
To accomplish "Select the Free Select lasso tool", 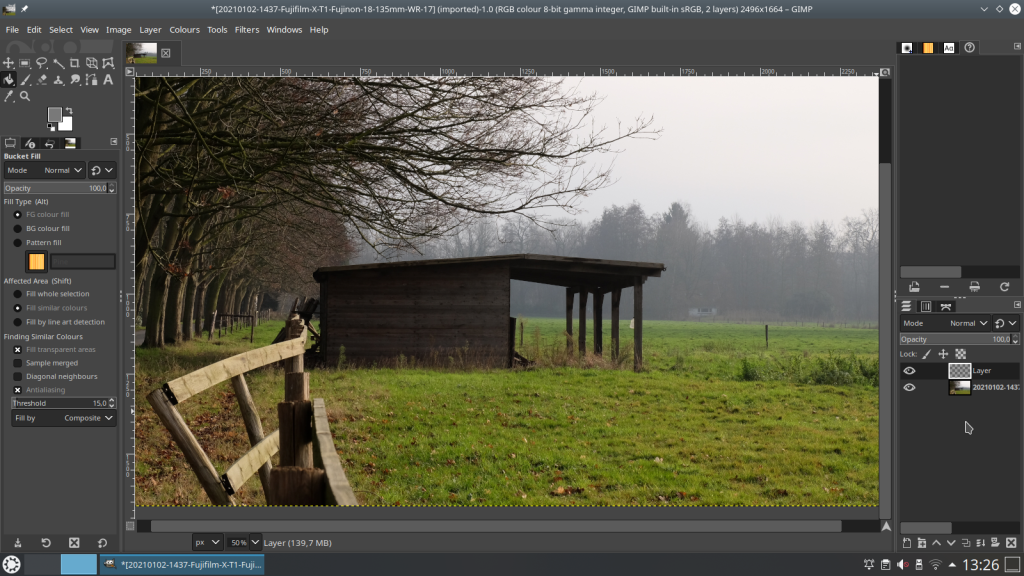I will tap(42, 63).
